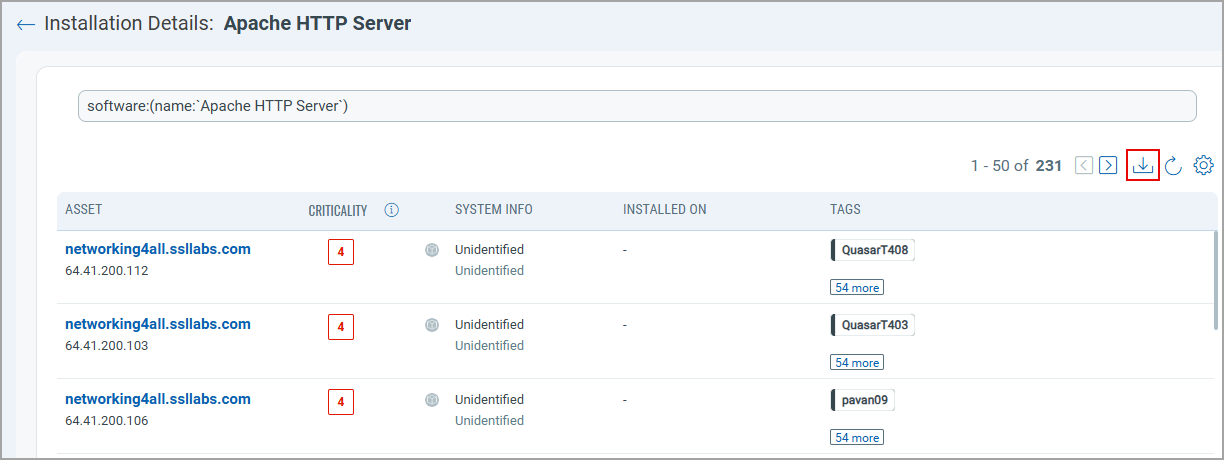Open networking4all.ssllabs.com asset at 64.41.200.103
This screenshot has width=1224, height=460.
pos(158,324)
